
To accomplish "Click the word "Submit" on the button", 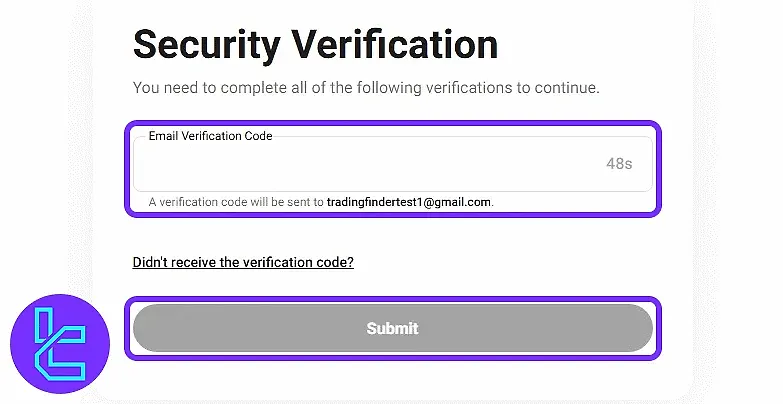I will (392, 328).
